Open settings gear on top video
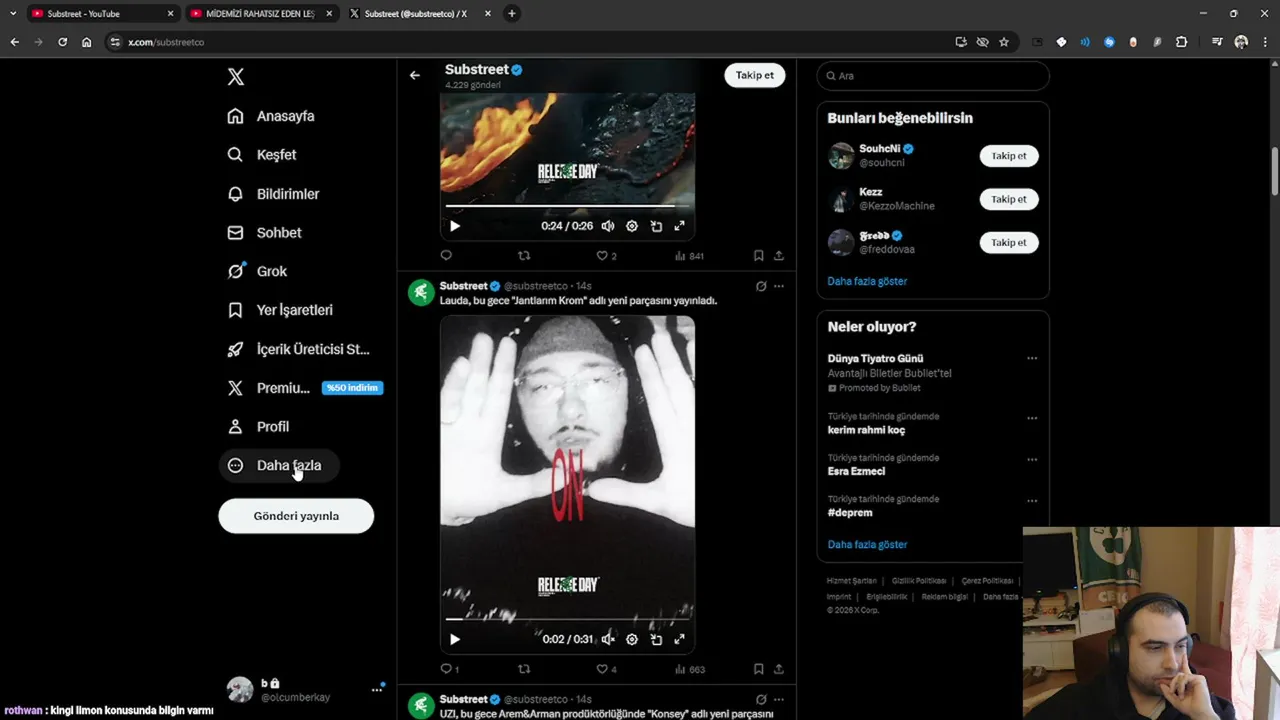The image size is (1280, 720). 632,226
